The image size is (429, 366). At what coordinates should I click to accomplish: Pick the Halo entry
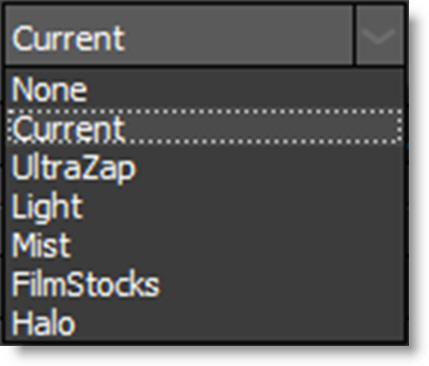(204, 323)
